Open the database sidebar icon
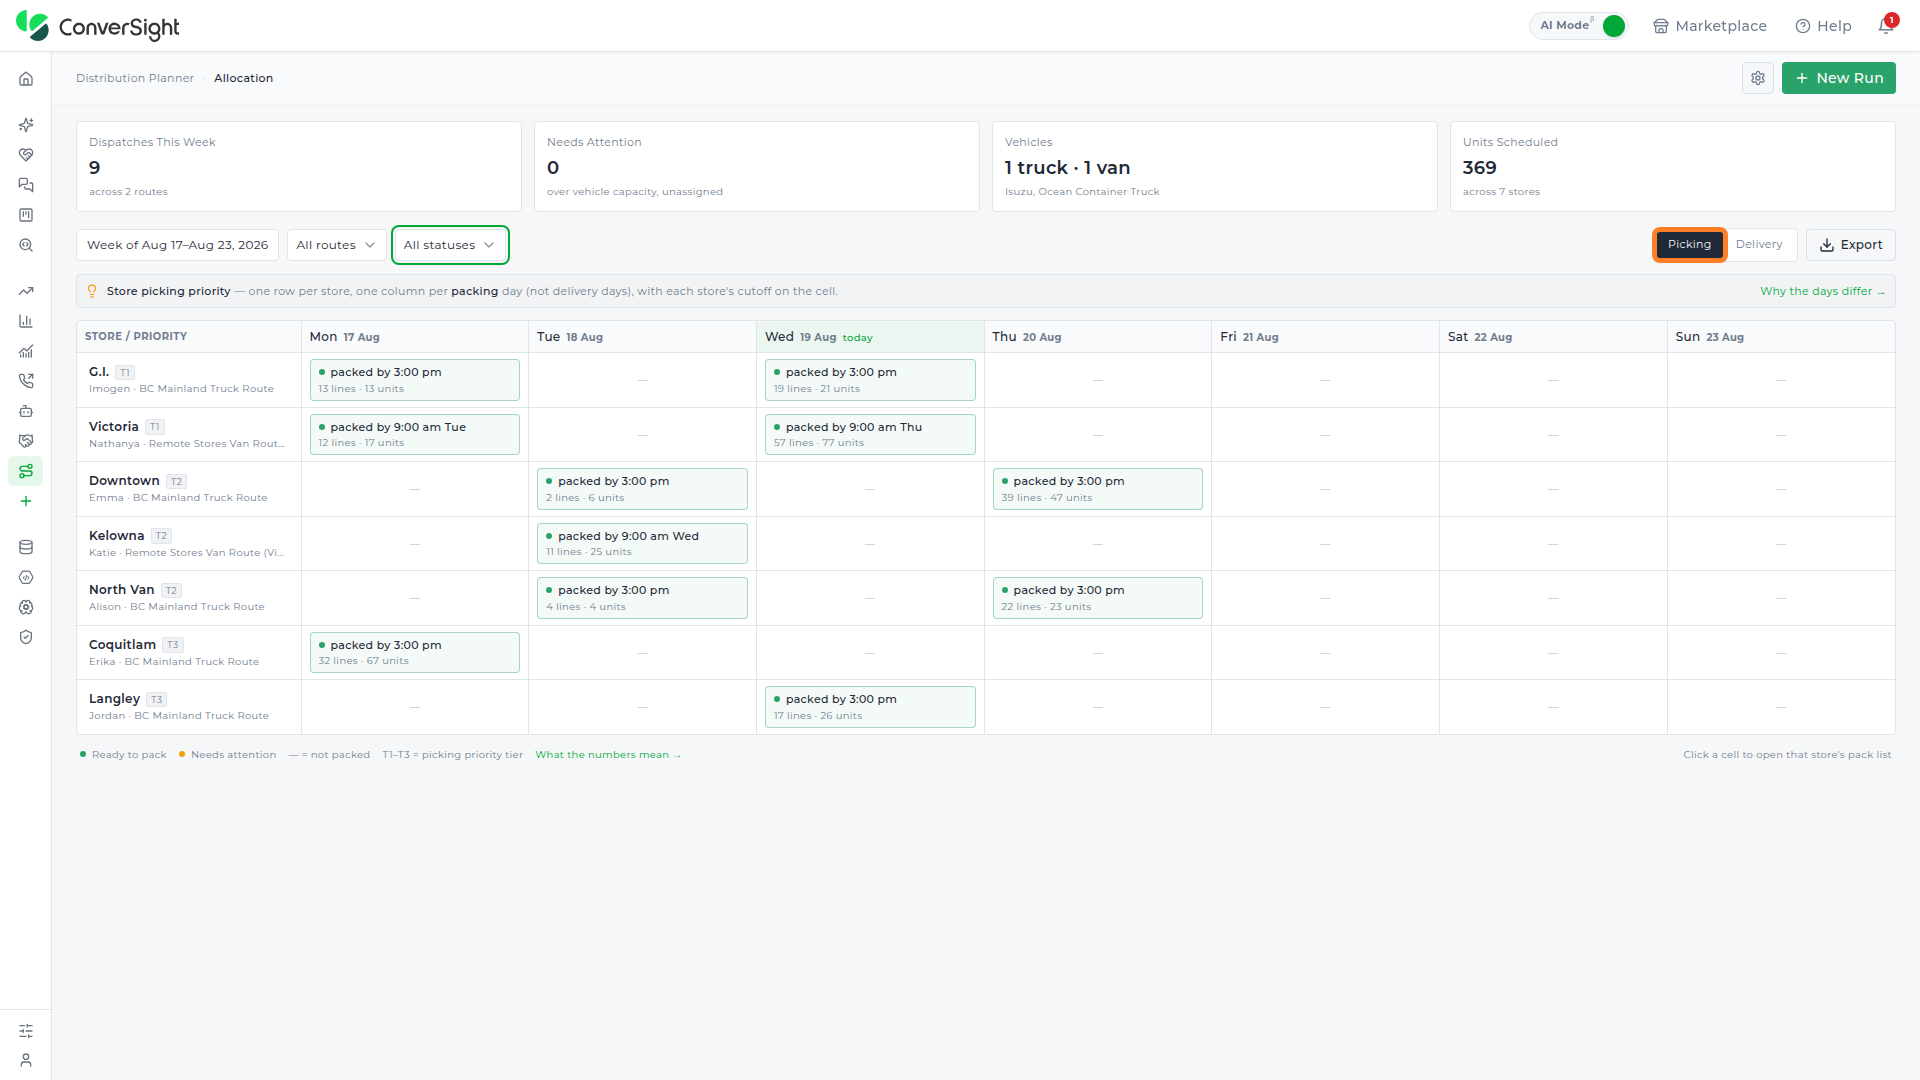 (x=26, y=547)
